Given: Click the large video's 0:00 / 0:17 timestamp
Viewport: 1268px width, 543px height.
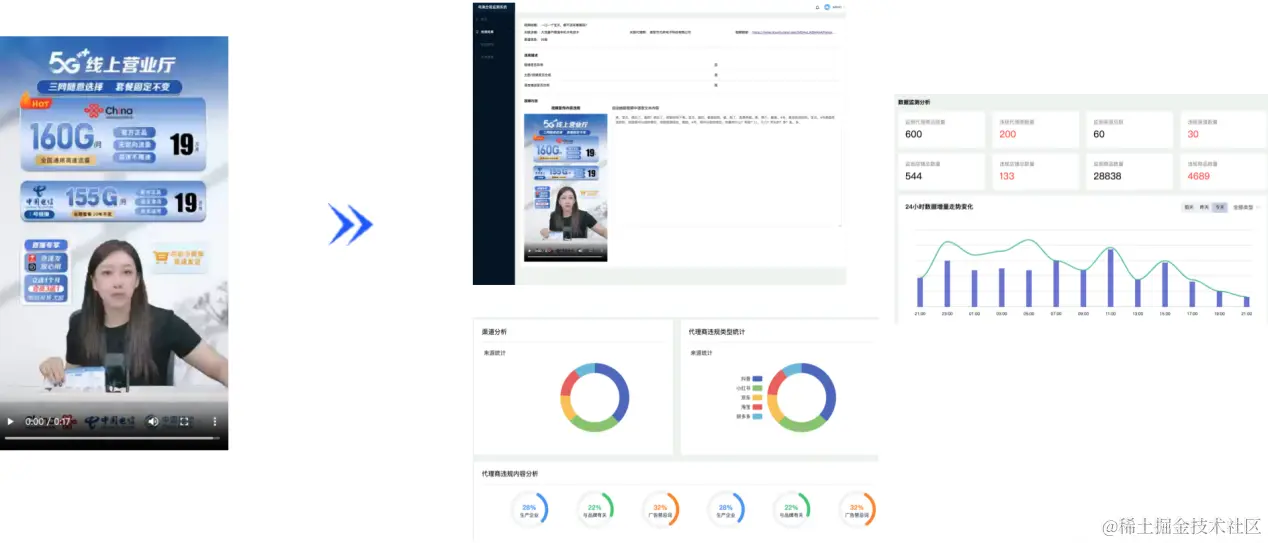Looking at the screenshot, I should [47, 422].
